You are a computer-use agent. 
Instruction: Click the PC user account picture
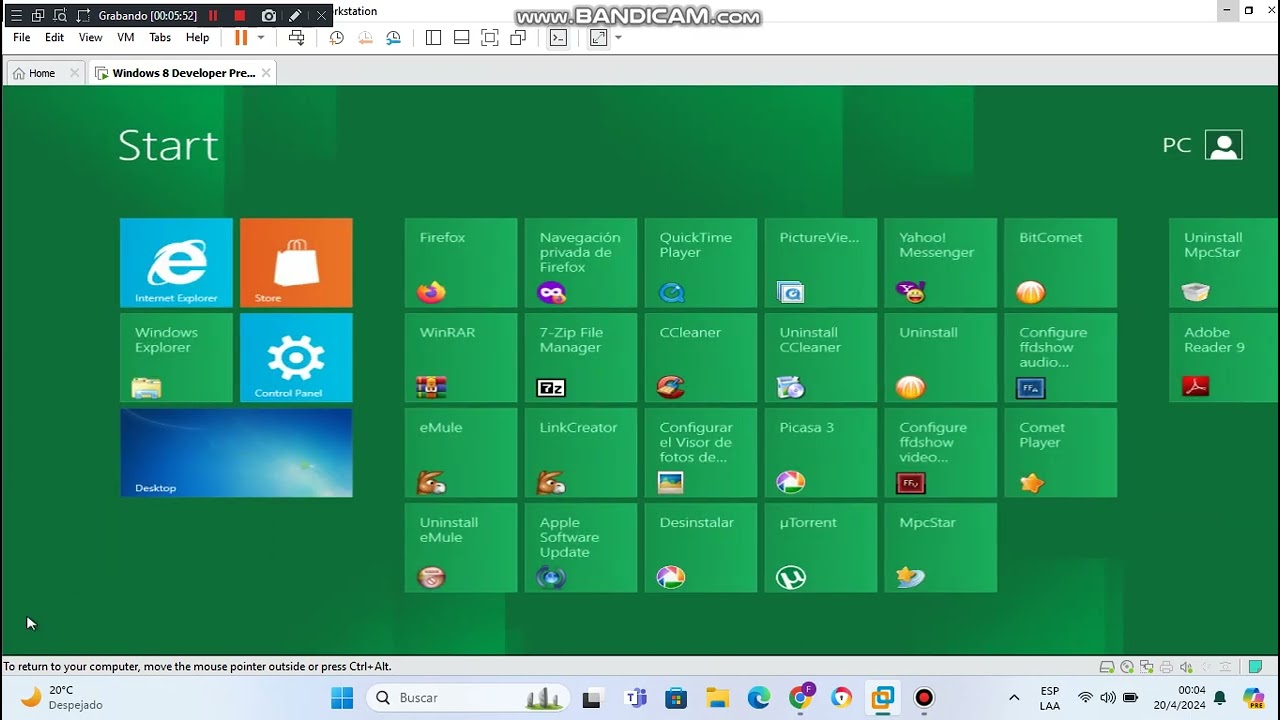click(1223, 145)
